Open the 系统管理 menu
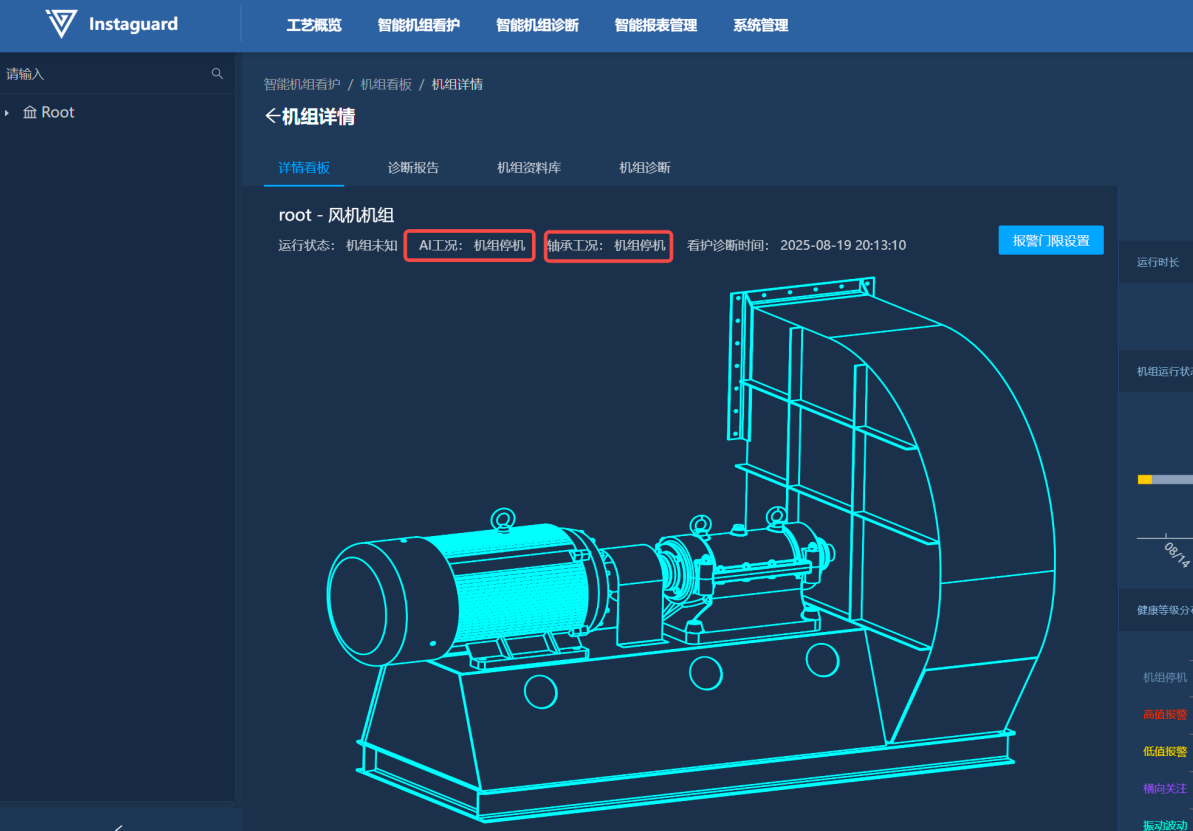Viewport: 1193px width, 831px height. coord(760,25)
